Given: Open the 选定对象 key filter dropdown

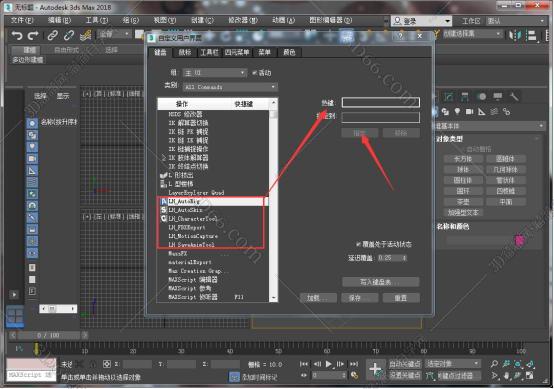Looking at the screenshot, I should (452, 364).
